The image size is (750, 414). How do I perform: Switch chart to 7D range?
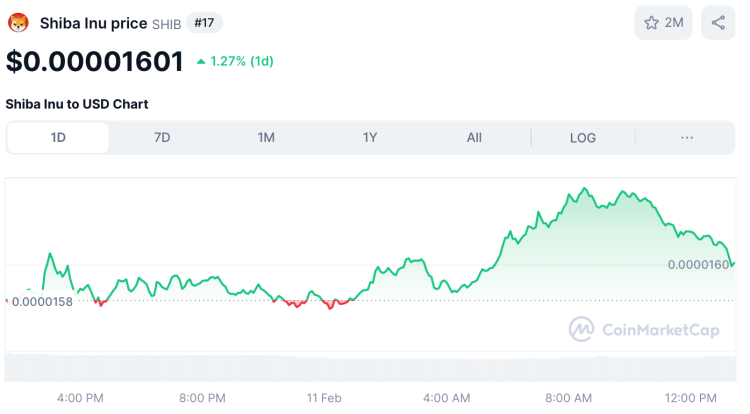tap(162, 138)
